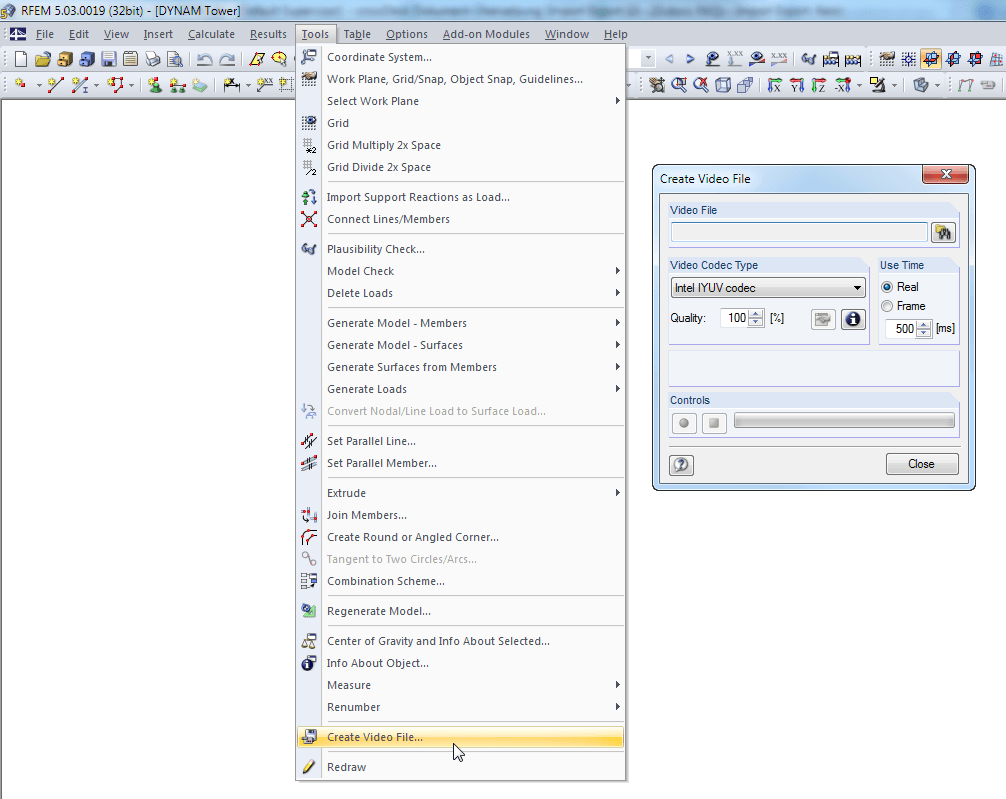
Task: Open a model using the Open folder icon
Action: [x=41, y=58]
